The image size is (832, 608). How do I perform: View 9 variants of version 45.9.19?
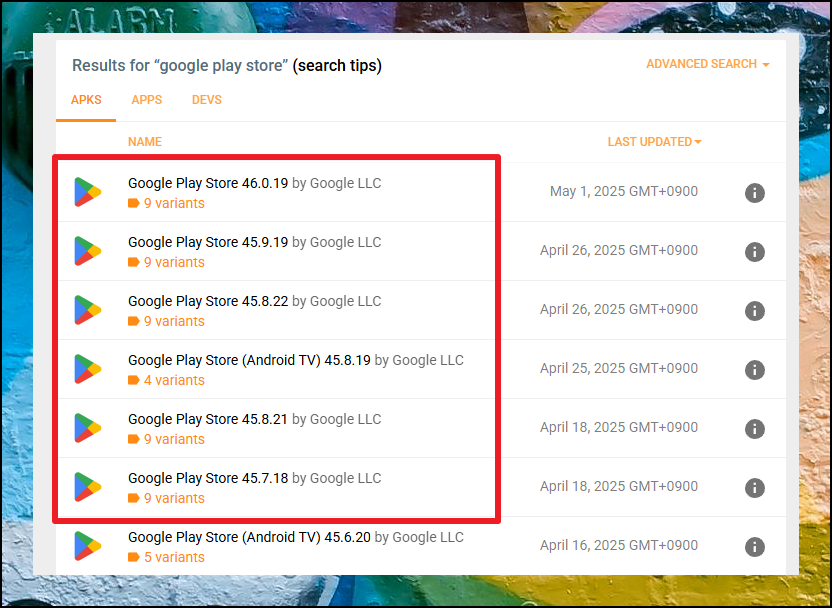(x=174, y=262)
